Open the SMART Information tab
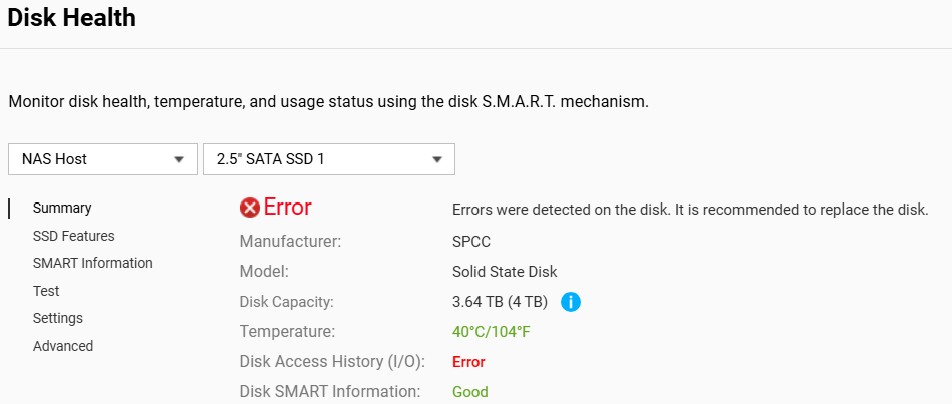Screen dimensions: 952x404 click(x=92, y=263)
